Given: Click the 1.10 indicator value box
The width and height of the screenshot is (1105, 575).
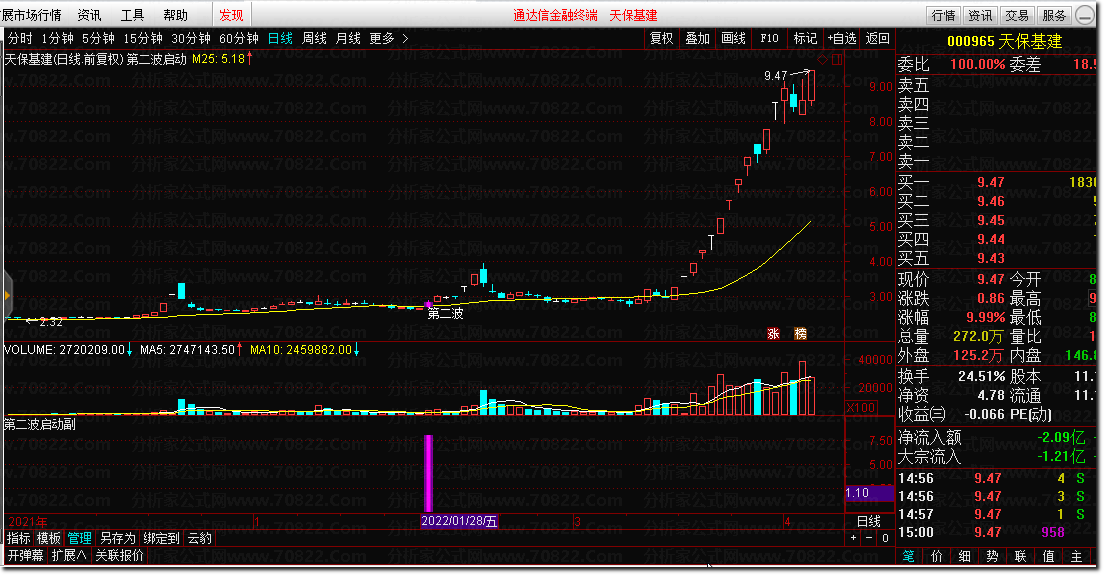Looking at the screenshot, I should tap(870, 493).
